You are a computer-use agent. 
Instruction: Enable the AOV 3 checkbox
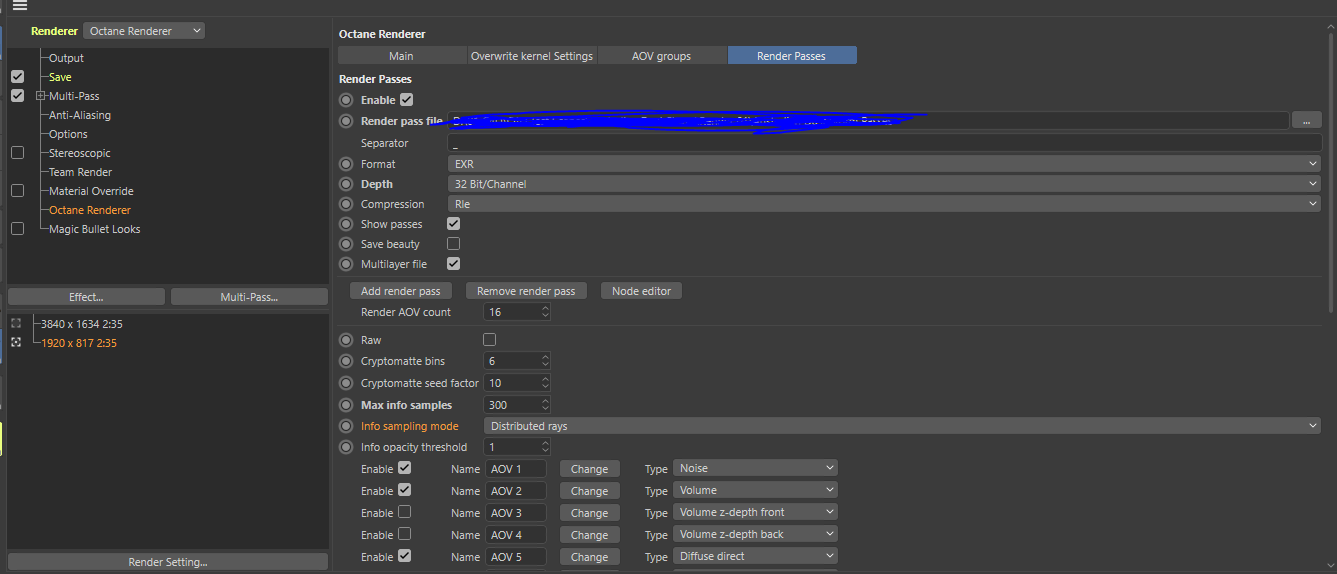coord(404,511)
